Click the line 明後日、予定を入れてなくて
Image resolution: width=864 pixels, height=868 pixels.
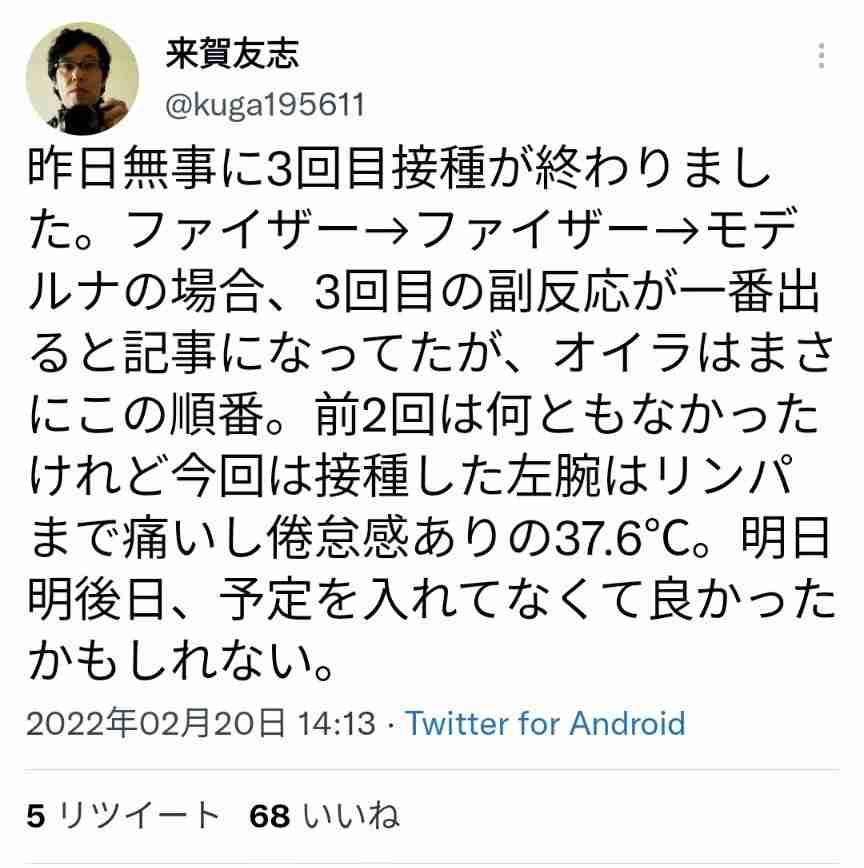(336, 600)
